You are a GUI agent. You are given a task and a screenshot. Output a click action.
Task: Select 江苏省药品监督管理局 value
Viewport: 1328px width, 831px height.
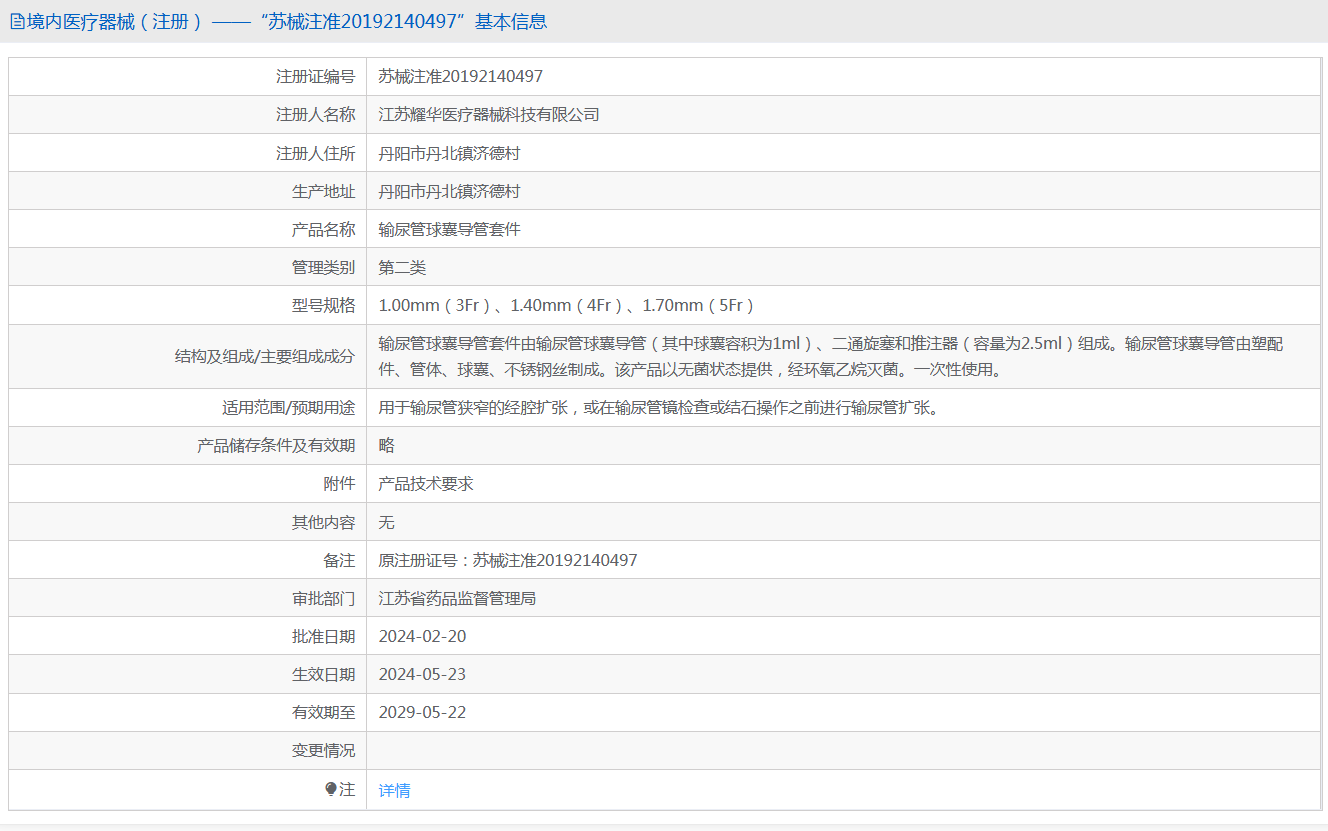[x=457, y=598]
